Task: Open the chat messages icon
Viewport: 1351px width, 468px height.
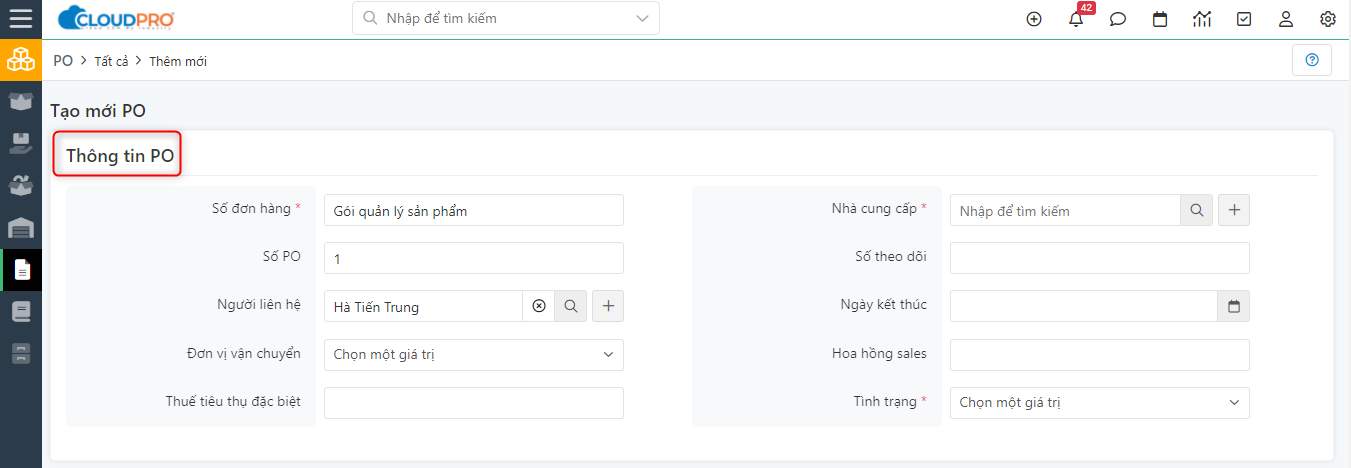Action: click(x=1118, y=19)
